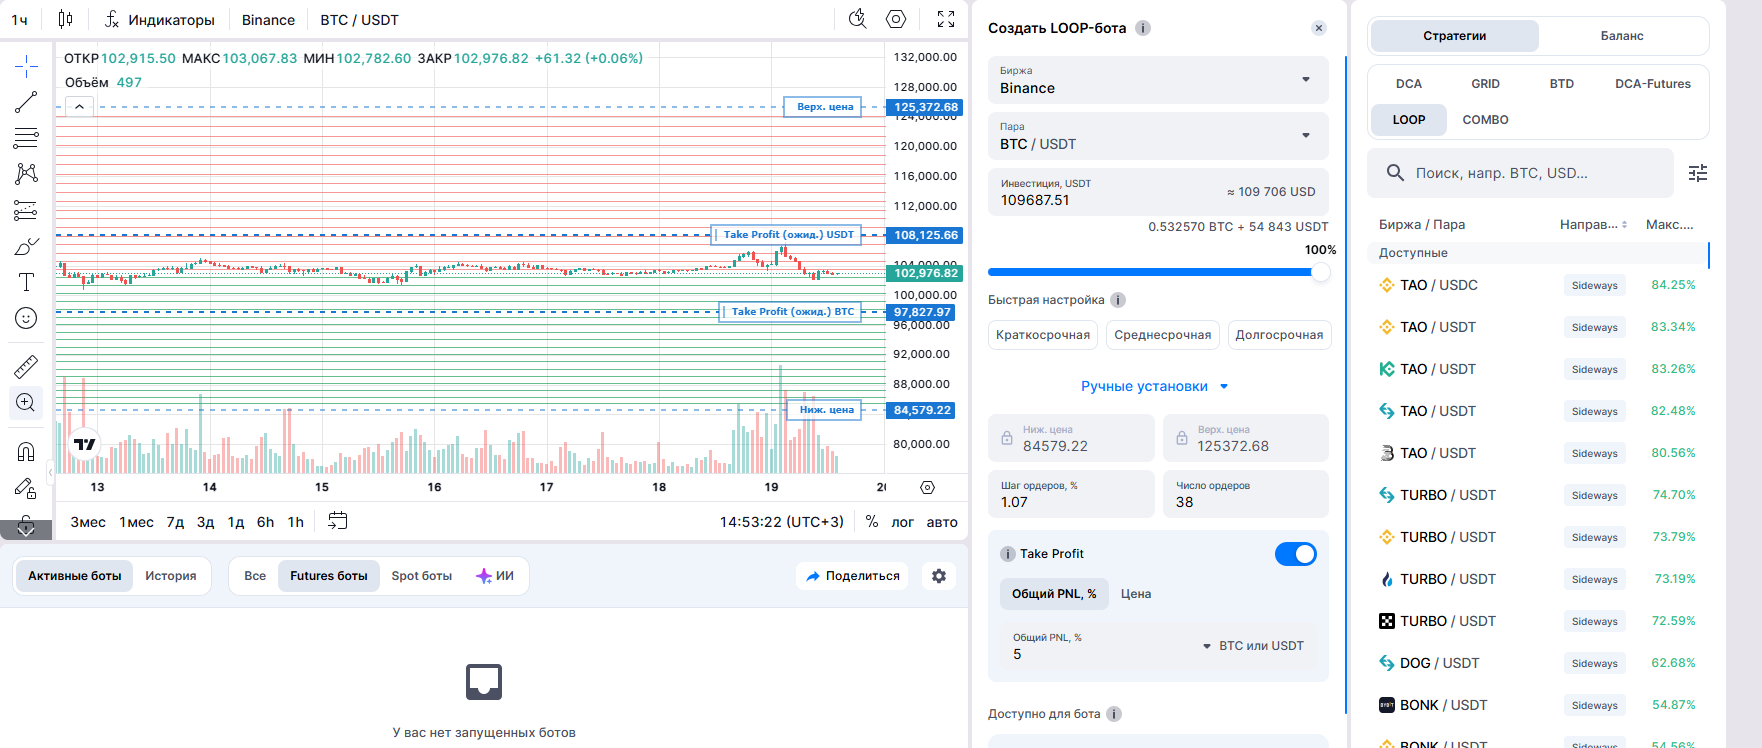Image resolution: width=1762 pixels, height=748 pixels.
Task: Open the Индикаторы indicators menu
Action: 160,19
